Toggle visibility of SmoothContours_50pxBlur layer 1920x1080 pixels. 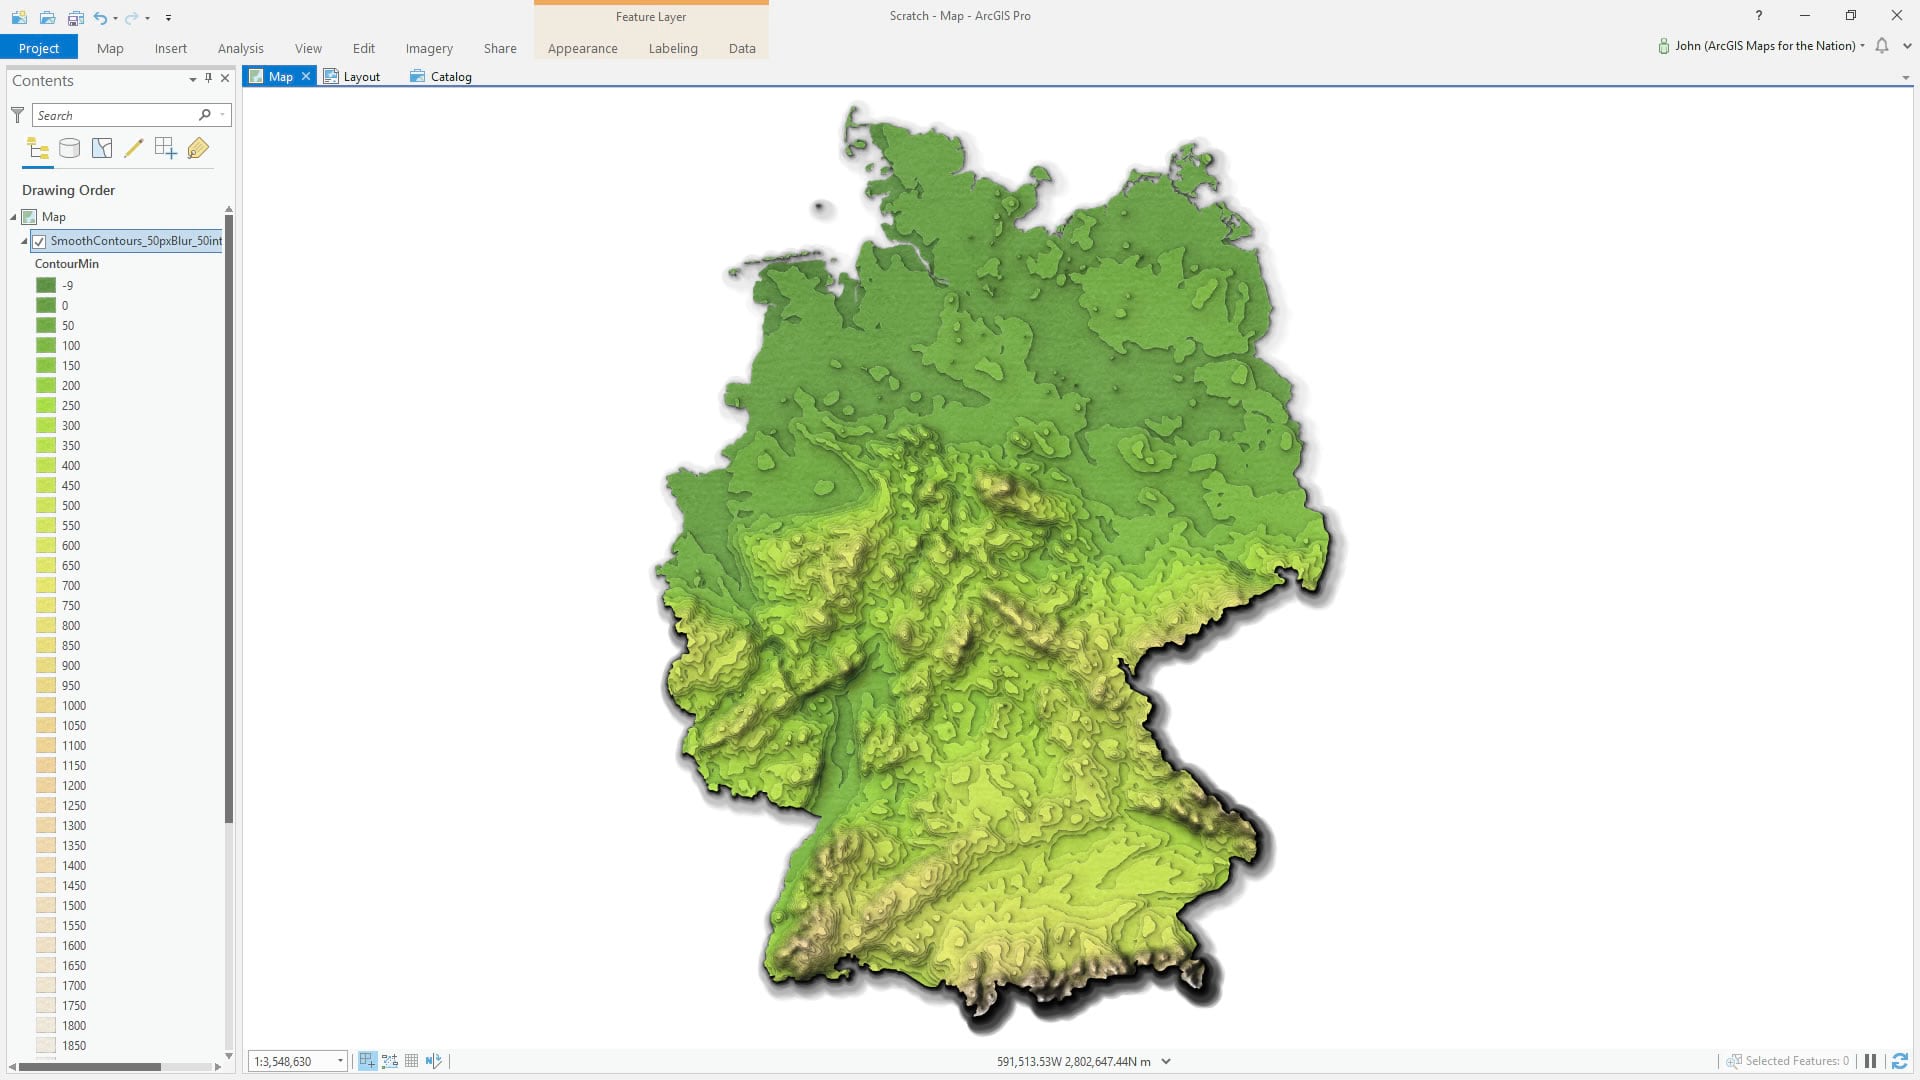click(39, 241)
